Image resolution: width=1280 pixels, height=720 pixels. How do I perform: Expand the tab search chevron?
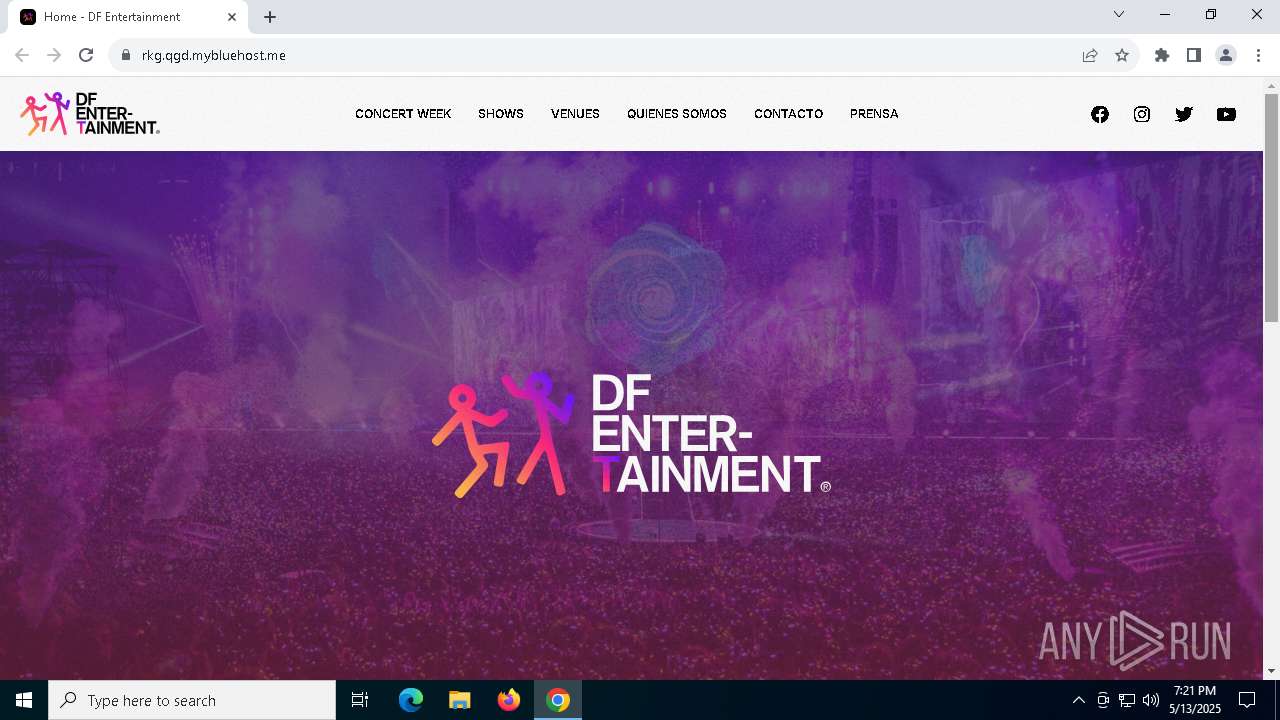tap(1119, 14)
